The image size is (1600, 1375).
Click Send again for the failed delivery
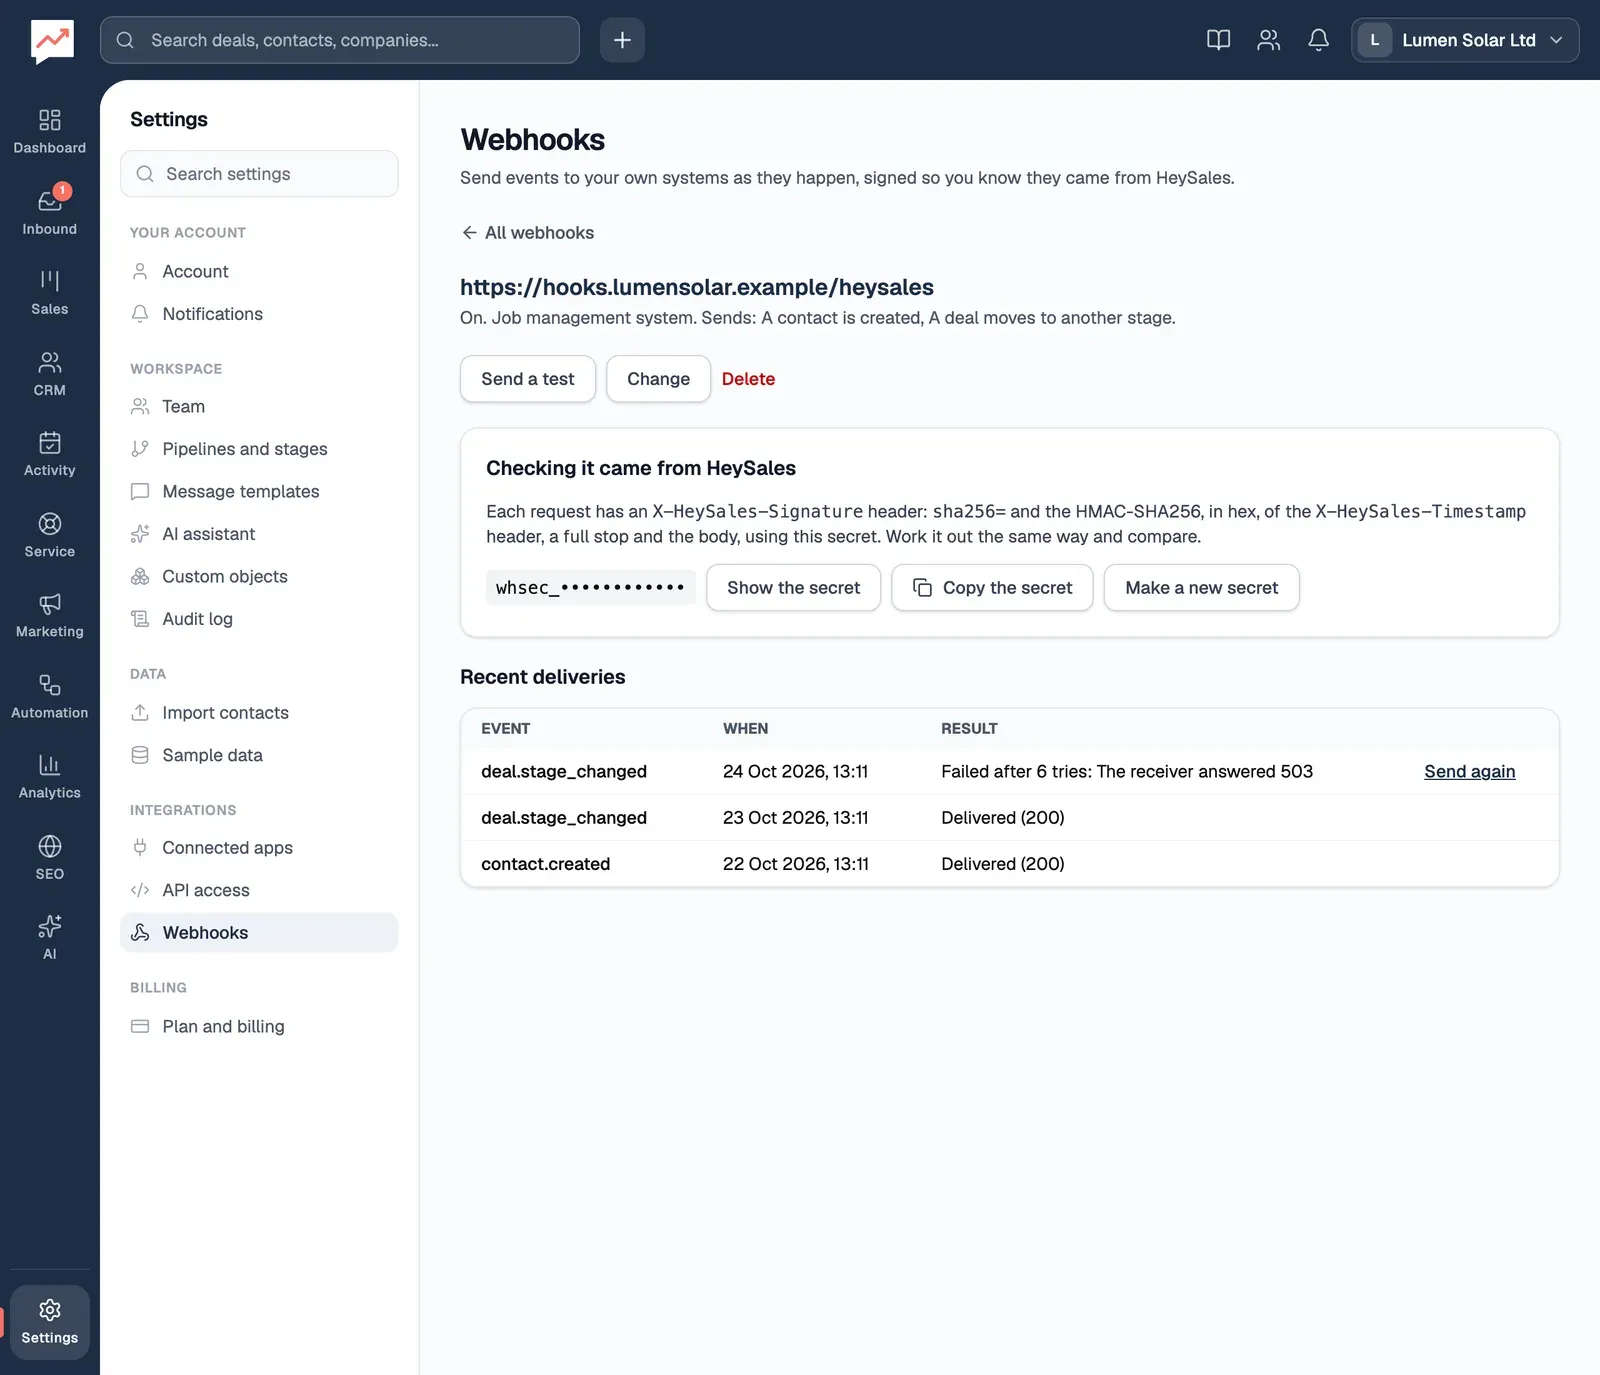click(x=1469, y=772)
